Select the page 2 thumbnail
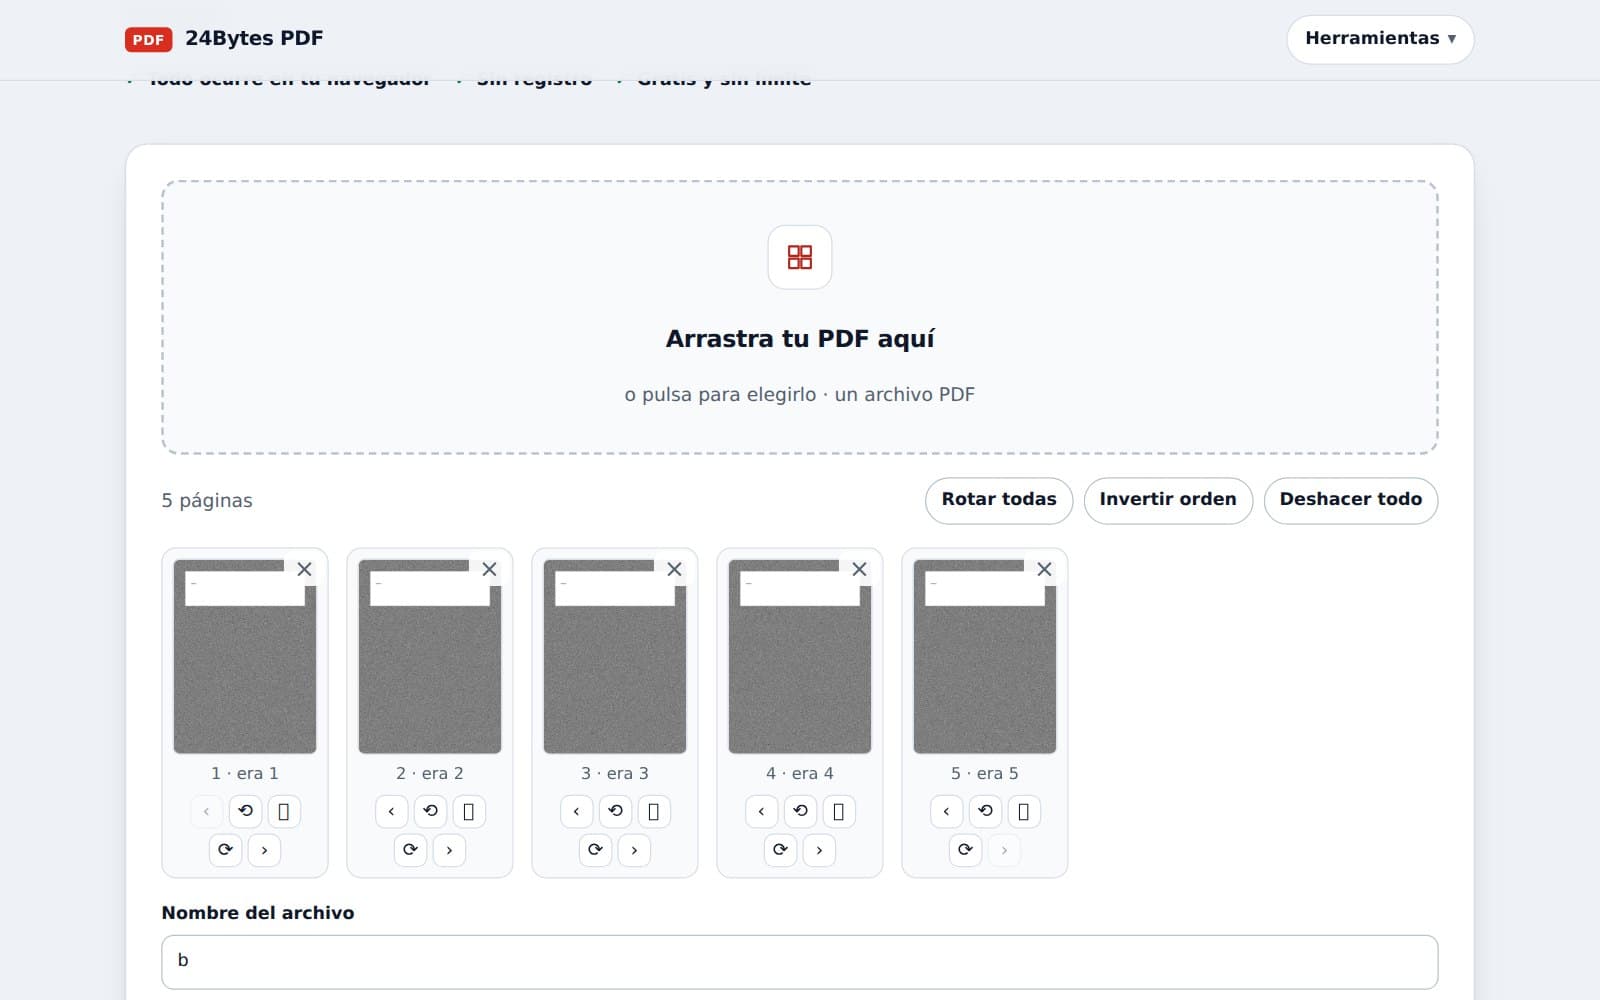Image resolution: width=1600 pixels, height=1000 pixels. coord(430,656)
